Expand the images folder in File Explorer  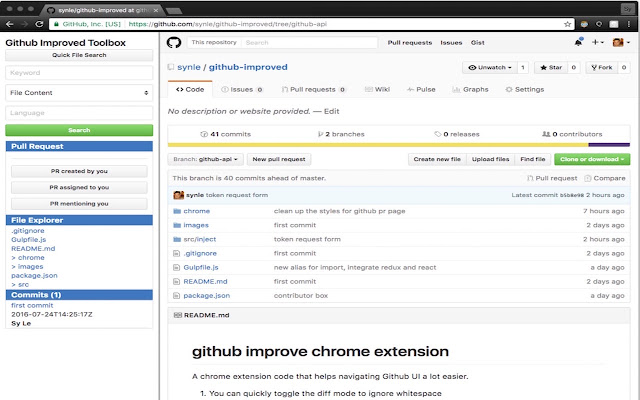click(x=27, y=267)
